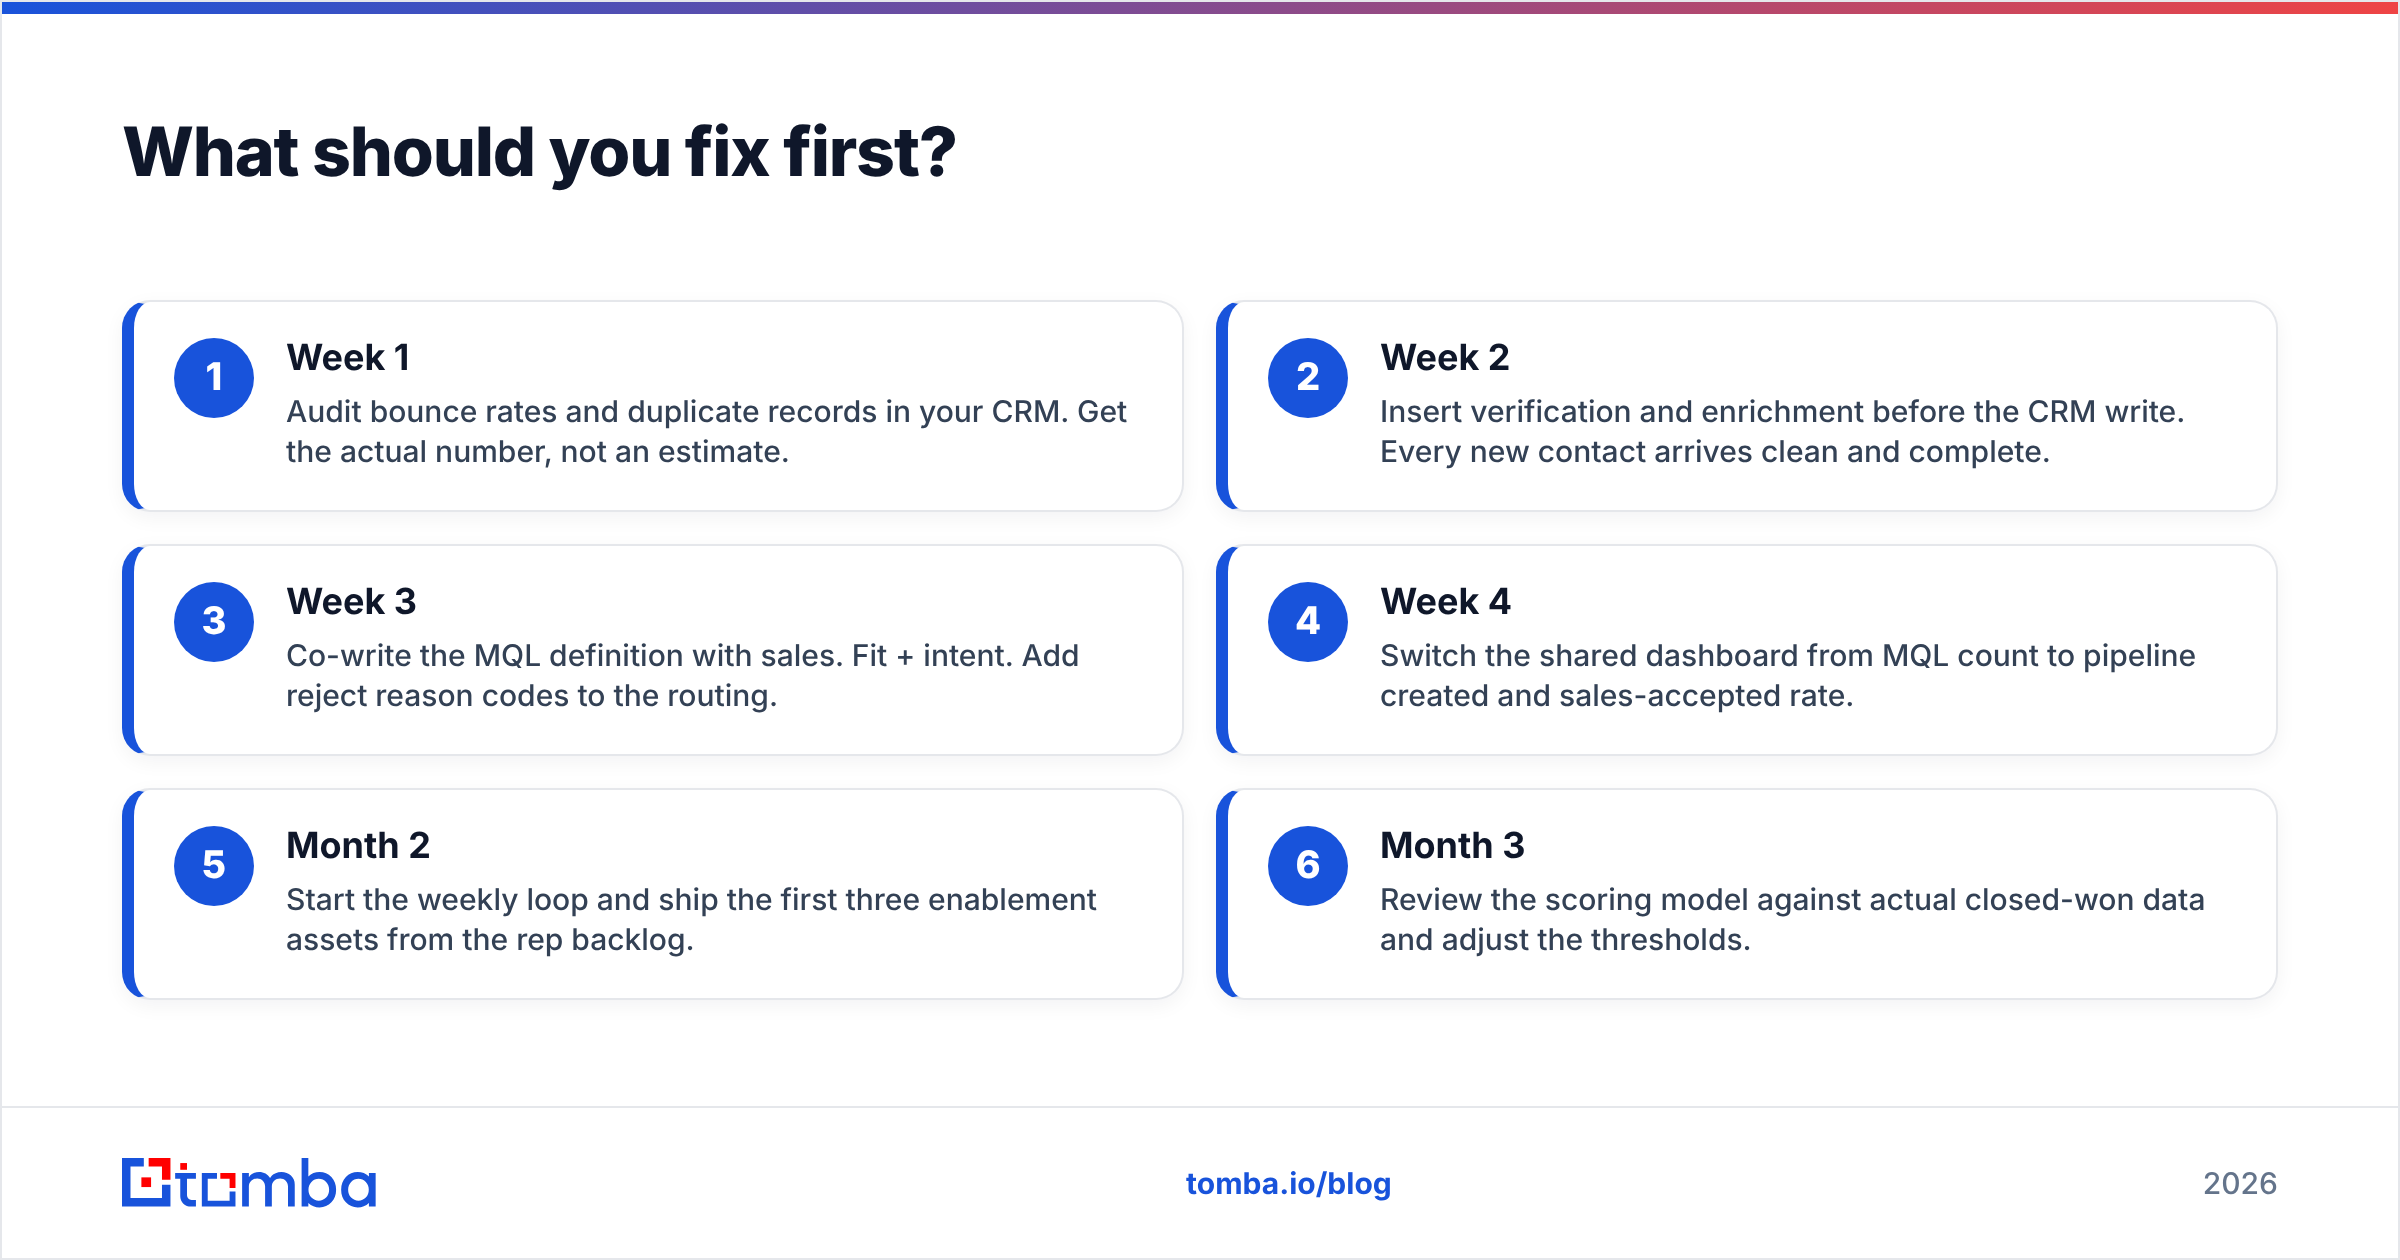Click the 'Co-write the MQL definition' text

[x=682, y=676]
